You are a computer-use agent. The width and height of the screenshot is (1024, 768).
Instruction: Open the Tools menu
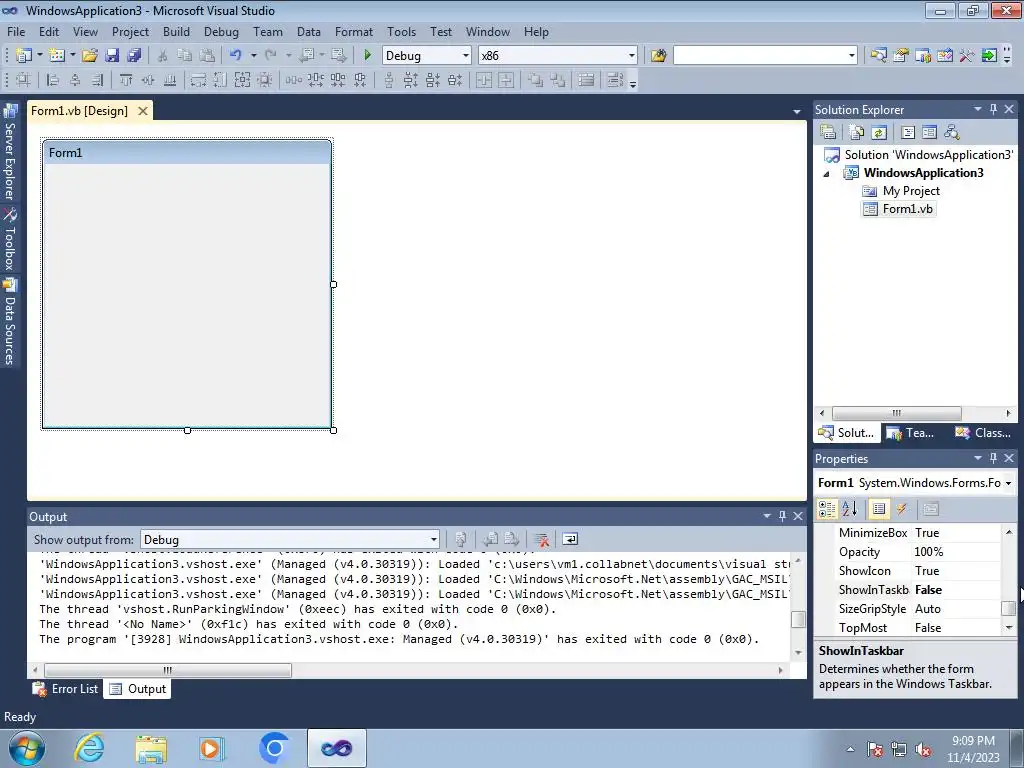point(401,32)
